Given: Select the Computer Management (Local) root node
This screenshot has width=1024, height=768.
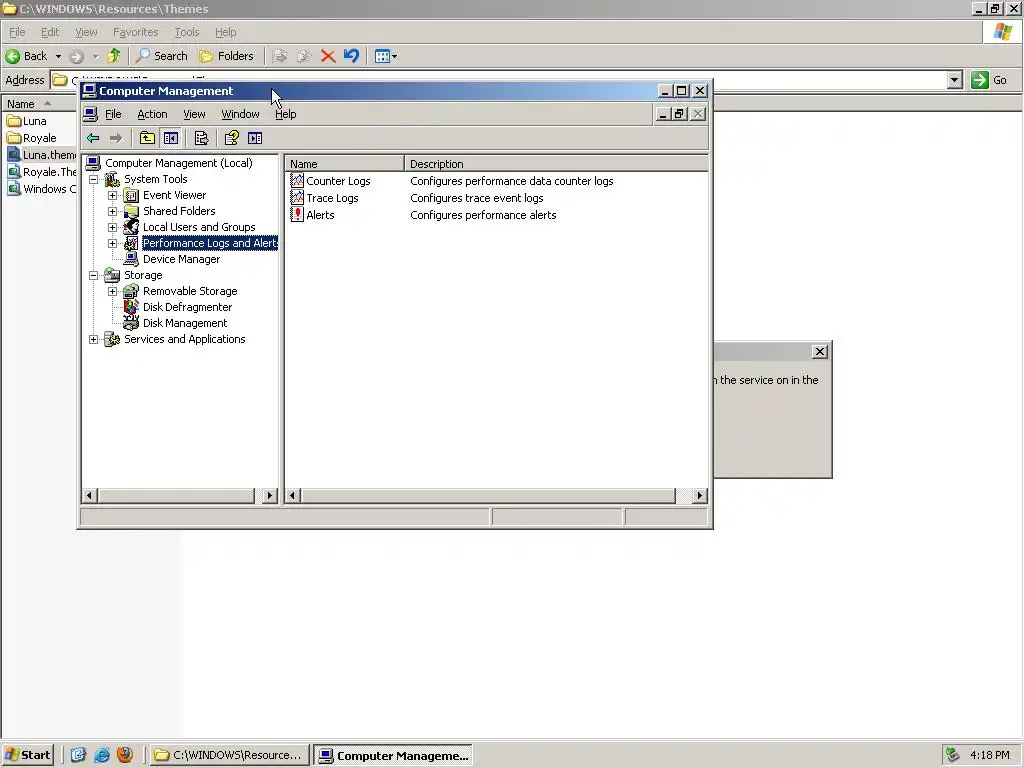Looking at the screenshot, I should (178, 163).
